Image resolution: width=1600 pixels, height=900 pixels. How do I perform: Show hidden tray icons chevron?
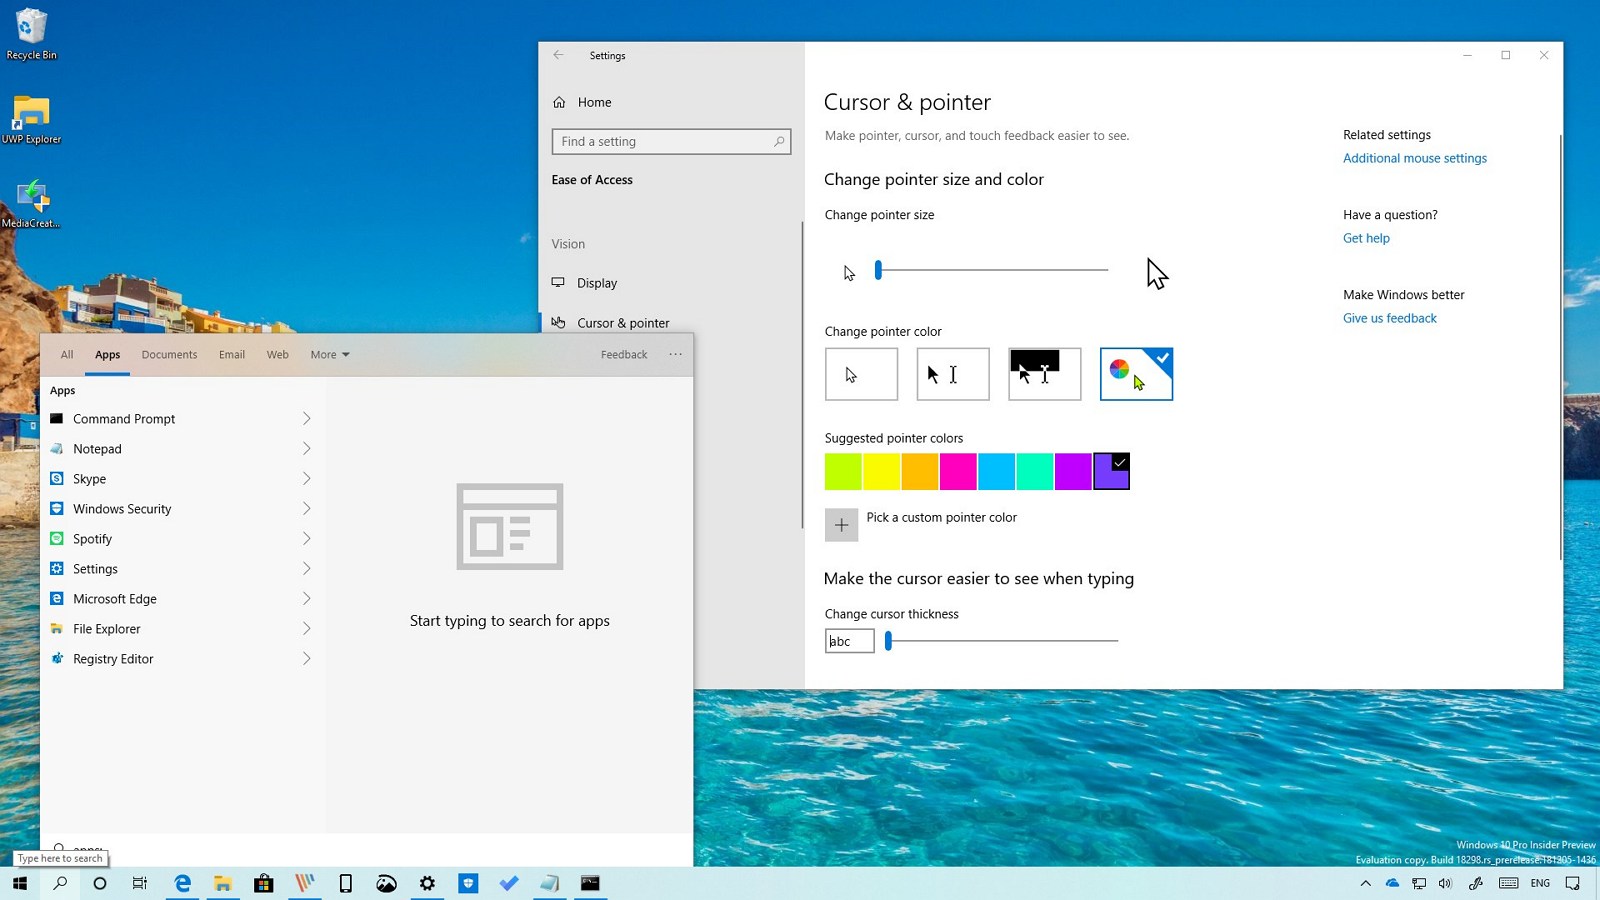[x=1365, y=883]
